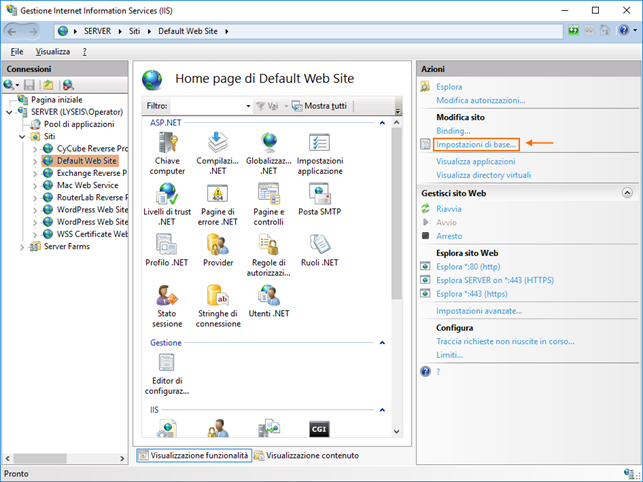
Task: Click the save connections disk icon
Action: pos(29,85)
